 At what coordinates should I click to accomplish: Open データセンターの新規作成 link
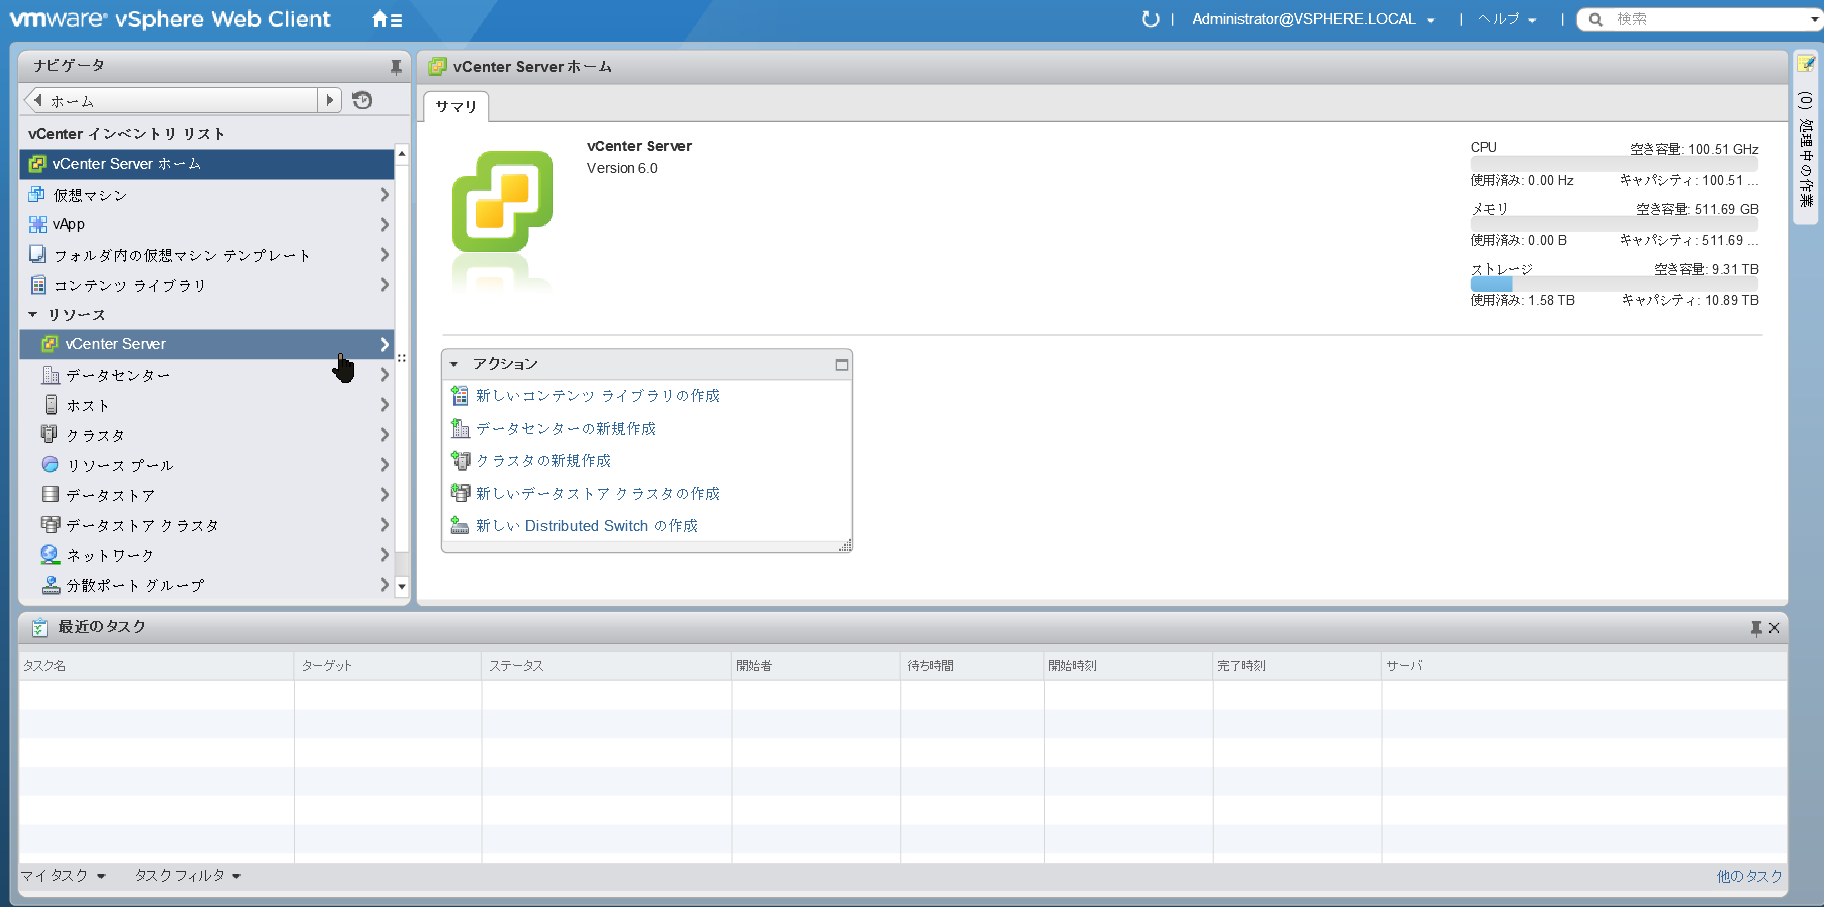pyautogui.click(x=566, y=428)
